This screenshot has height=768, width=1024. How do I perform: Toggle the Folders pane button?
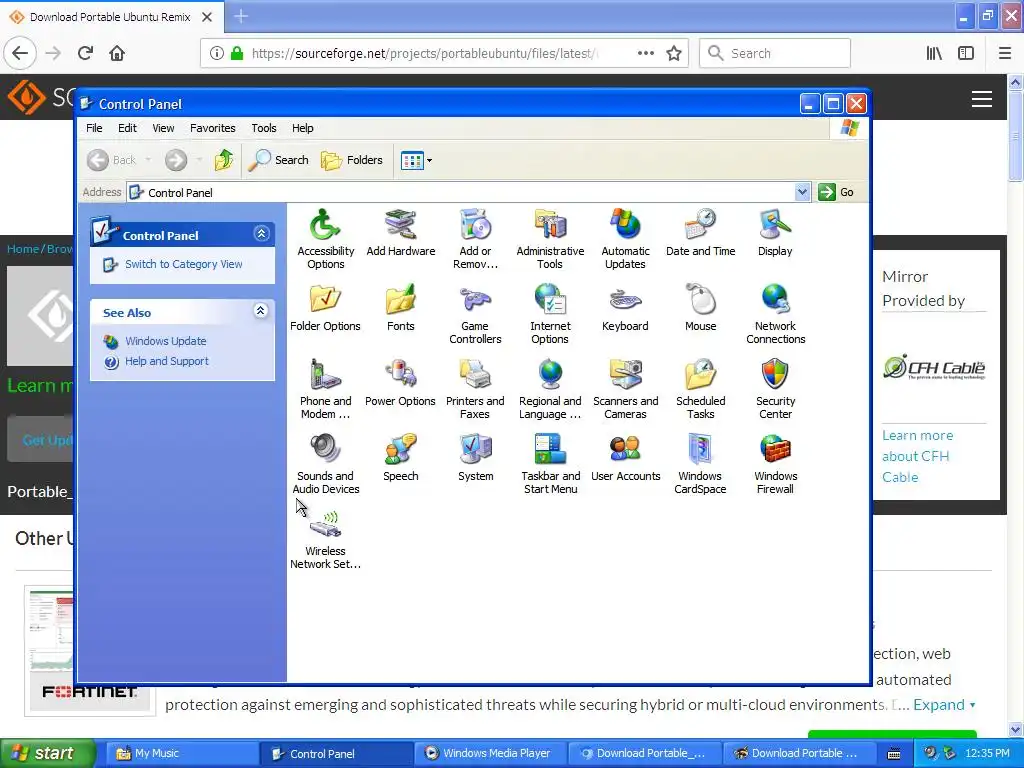pyautogui.click(x=352, y=159)
